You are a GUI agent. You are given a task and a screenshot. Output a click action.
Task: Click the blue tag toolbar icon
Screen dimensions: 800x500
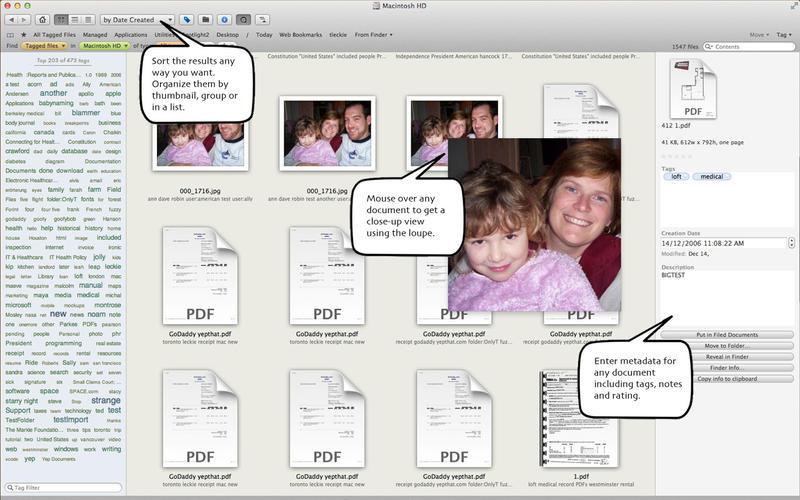(x=187, y=19)
